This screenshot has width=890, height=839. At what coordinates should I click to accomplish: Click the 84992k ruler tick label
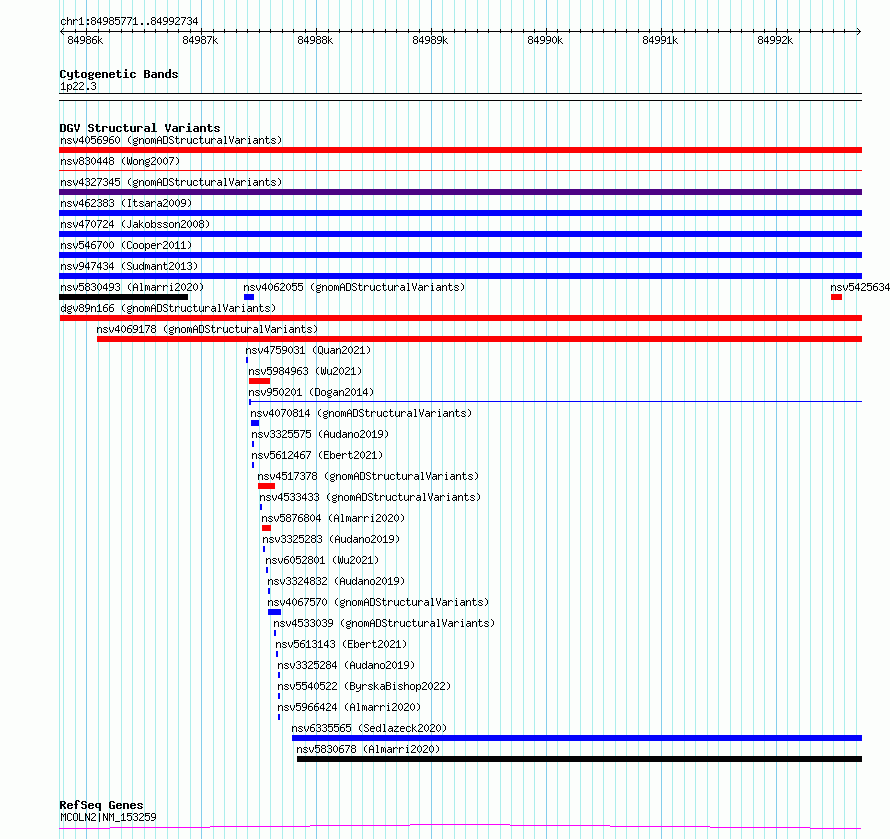coord(775,40)
